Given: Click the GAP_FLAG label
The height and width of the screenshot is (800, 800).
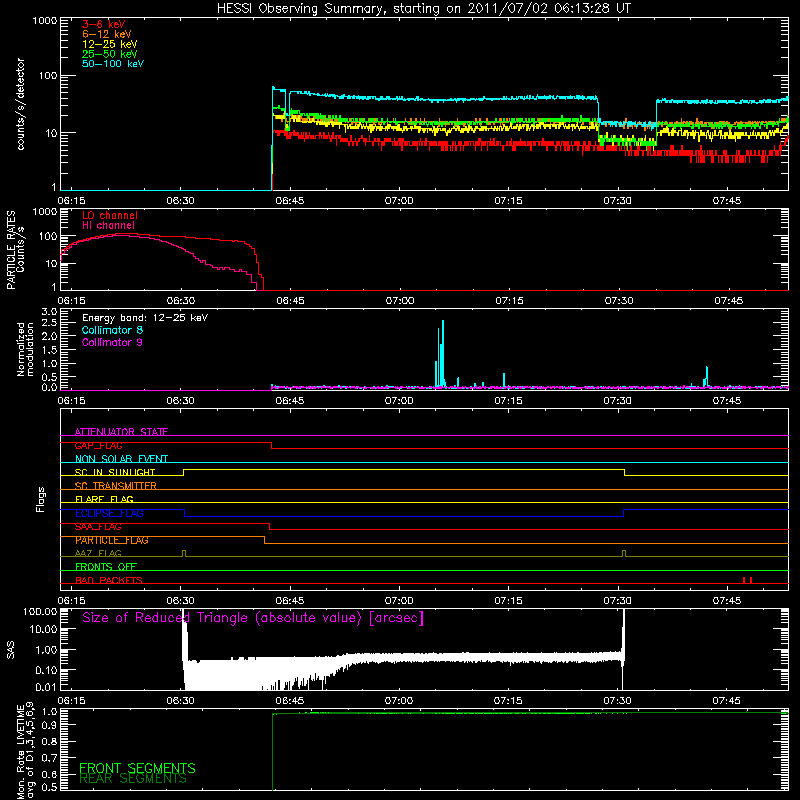Looking at the screenshot, I should click(98, 445).
